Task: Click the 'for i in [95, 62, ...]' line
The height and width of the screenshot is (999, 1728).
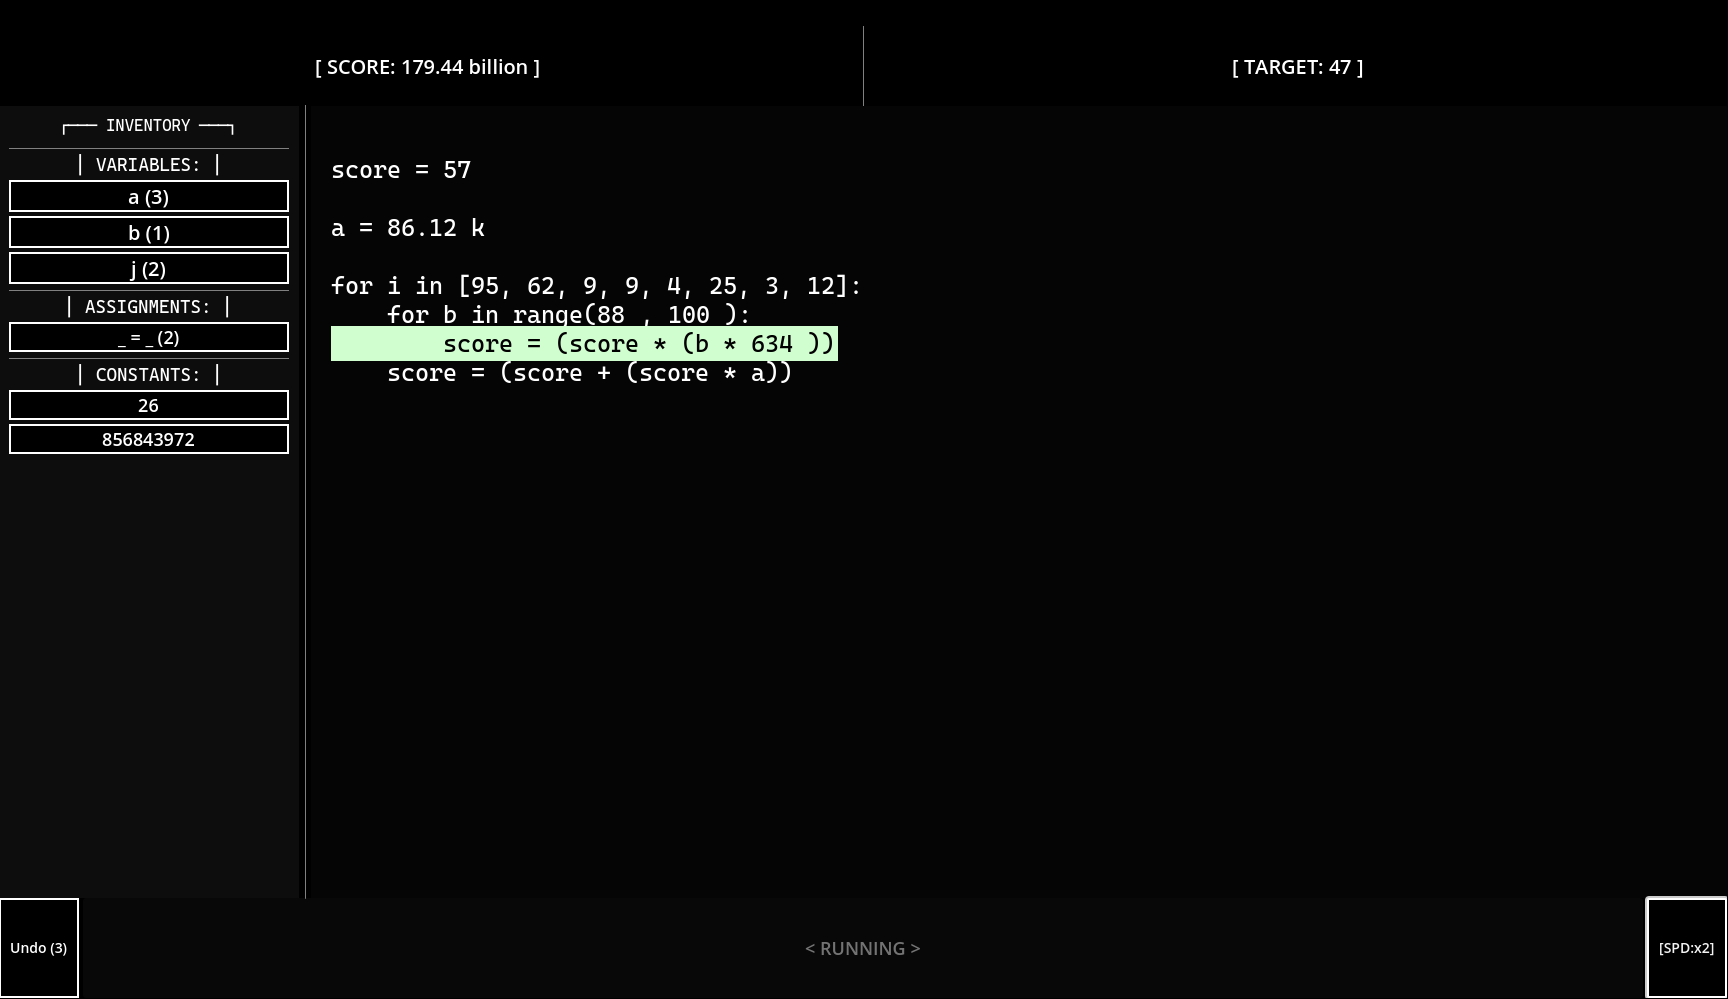Action: click(x=596, y=286)
